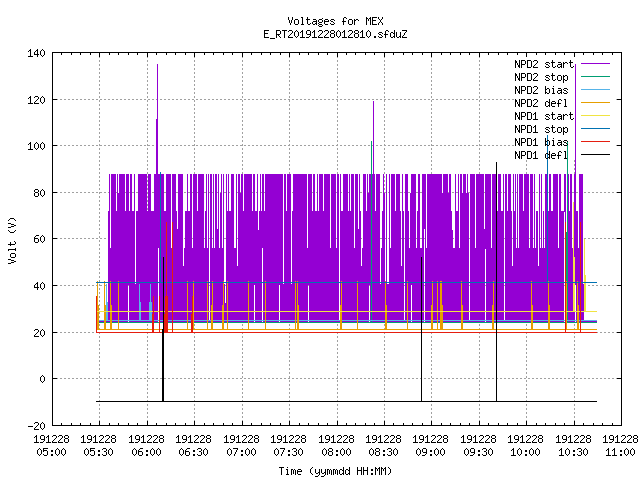This screenshot has width=640, height=480.
Task: Click y-axis tick value 100
Action: 36,146
